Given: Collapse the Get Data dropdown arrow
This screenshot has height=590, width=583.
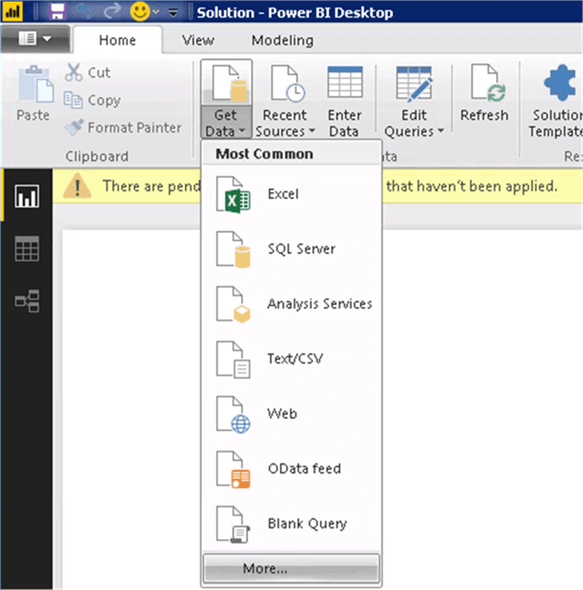Looking at the screenshot, I should [242, 131].
